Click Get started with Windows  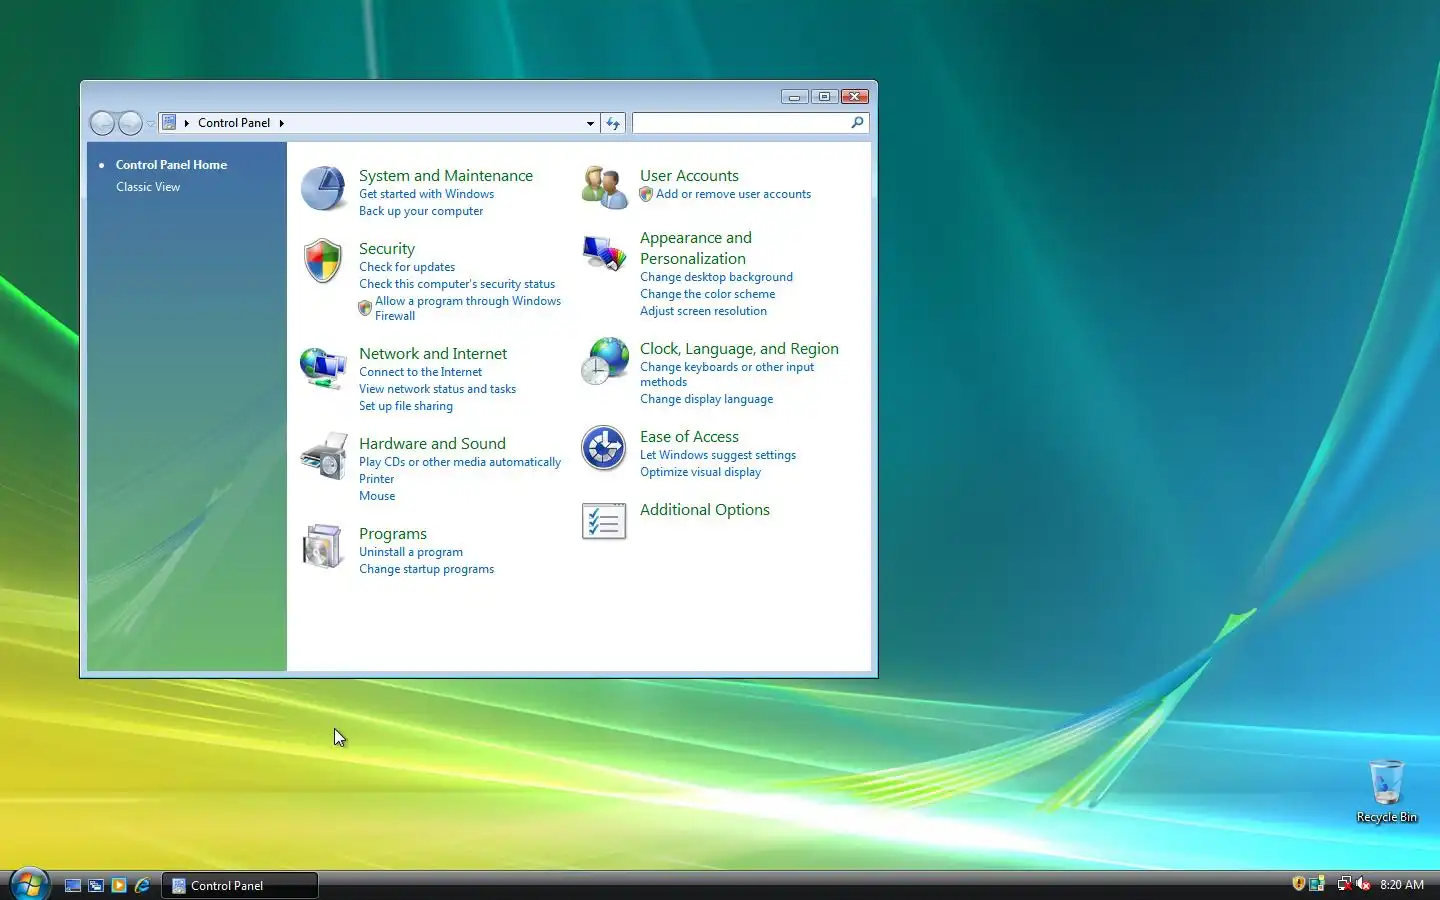426,194
